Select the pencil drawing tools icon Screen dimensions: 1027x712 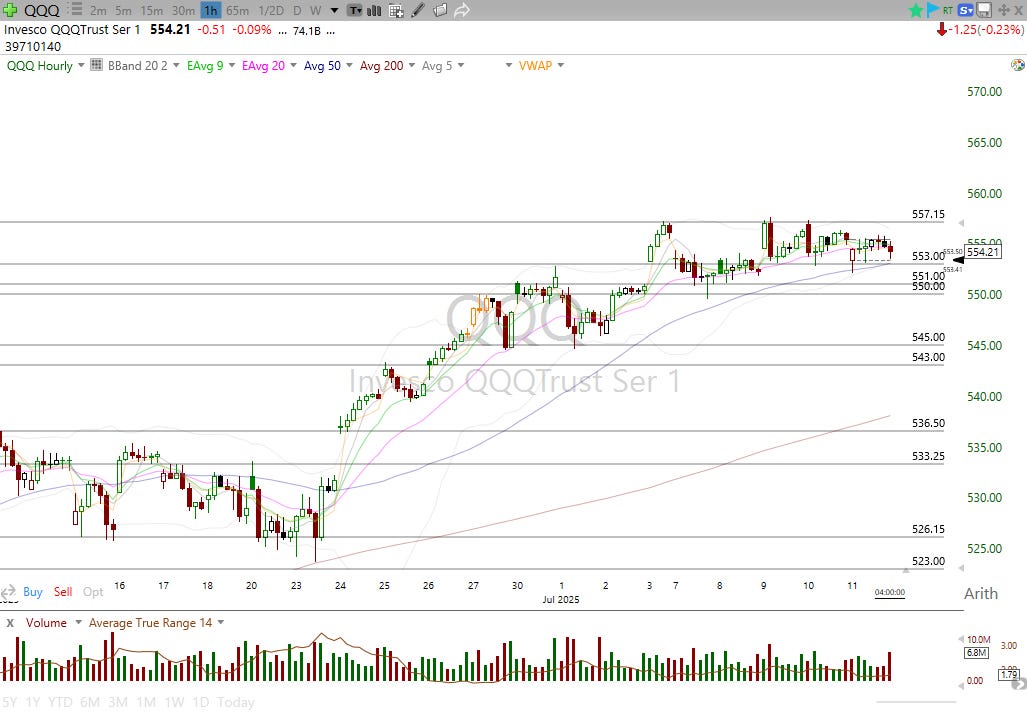tap(419, 10)
